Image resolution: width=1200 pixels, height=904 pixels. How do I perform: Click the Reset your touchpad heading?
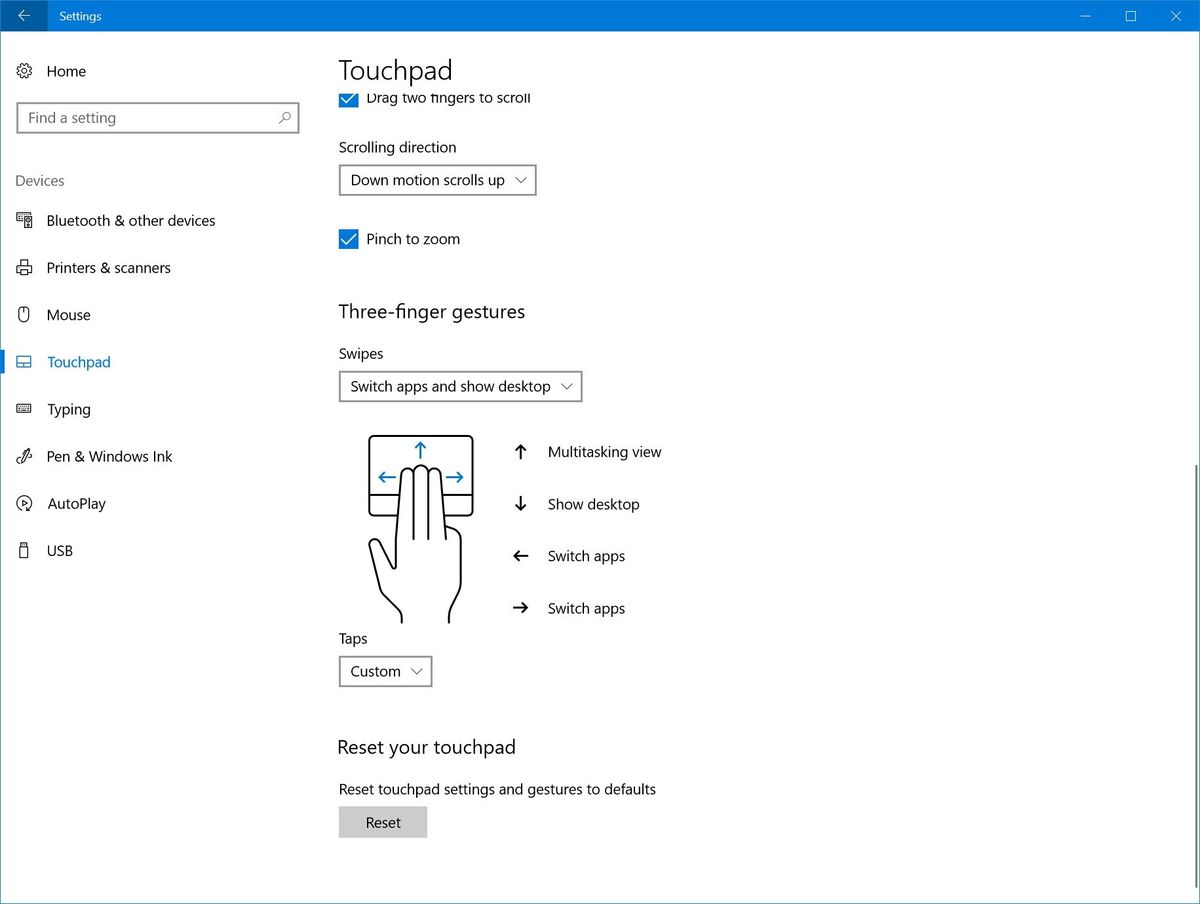click(x=426, y=747)
